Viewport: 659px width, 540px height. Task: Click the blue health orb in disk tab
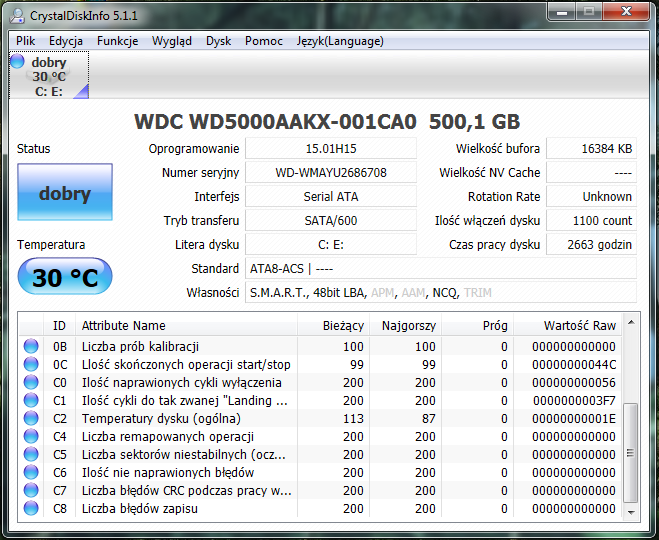17,61
